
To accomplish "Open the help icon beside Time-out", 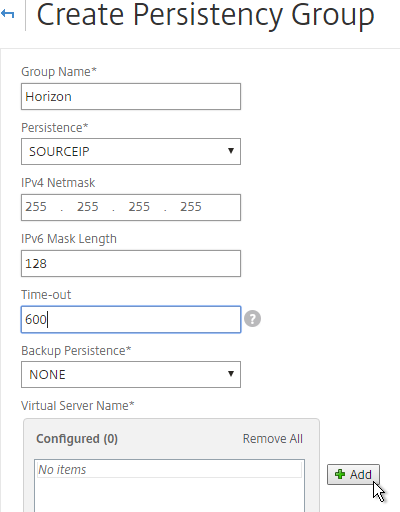I will (252, 319).
